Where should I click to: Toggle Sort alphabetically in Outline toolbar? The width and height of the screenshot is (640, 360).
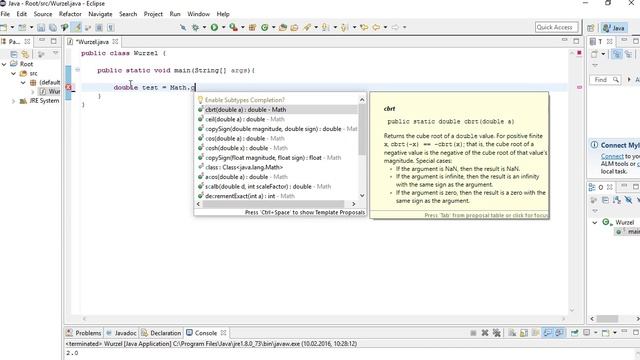click(x=617, y=200)
